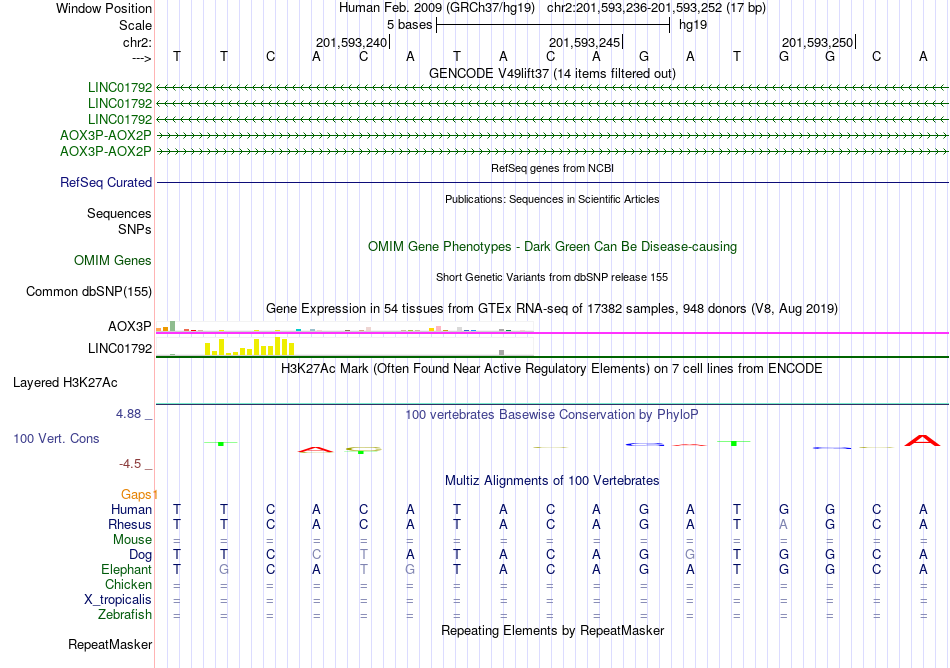Viewport: 950px width, 668px height.
Task: Select the upper AOX3P-AOX2P transcript label
Action: (105, 135)
